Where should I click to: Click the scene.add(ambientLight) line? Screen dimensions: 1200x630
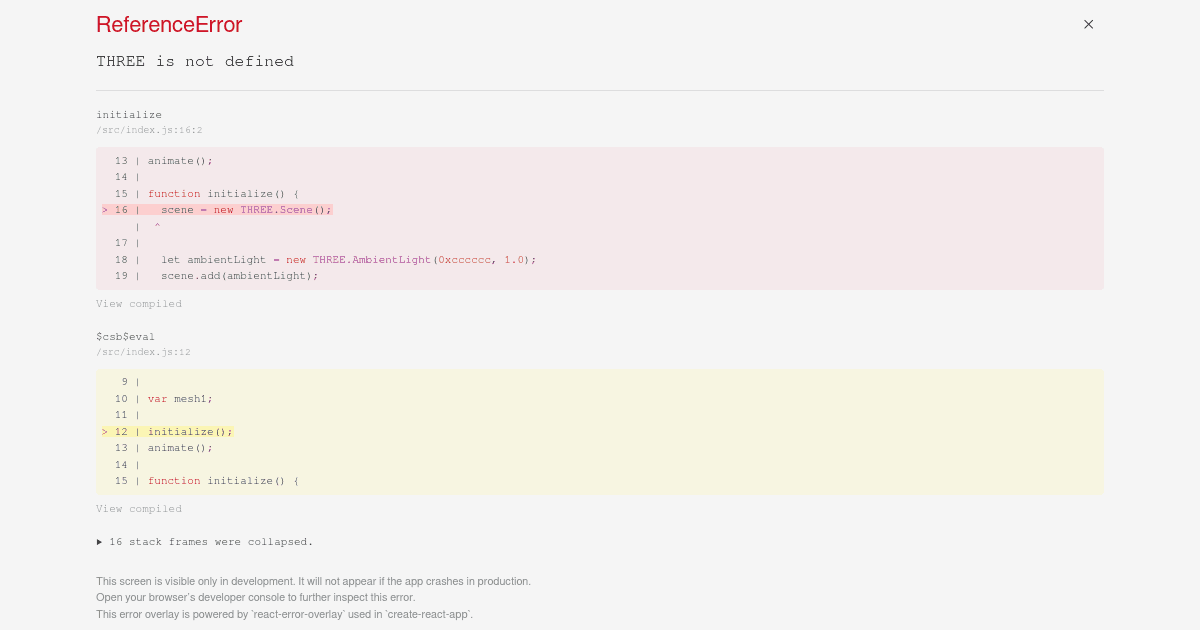240,275
